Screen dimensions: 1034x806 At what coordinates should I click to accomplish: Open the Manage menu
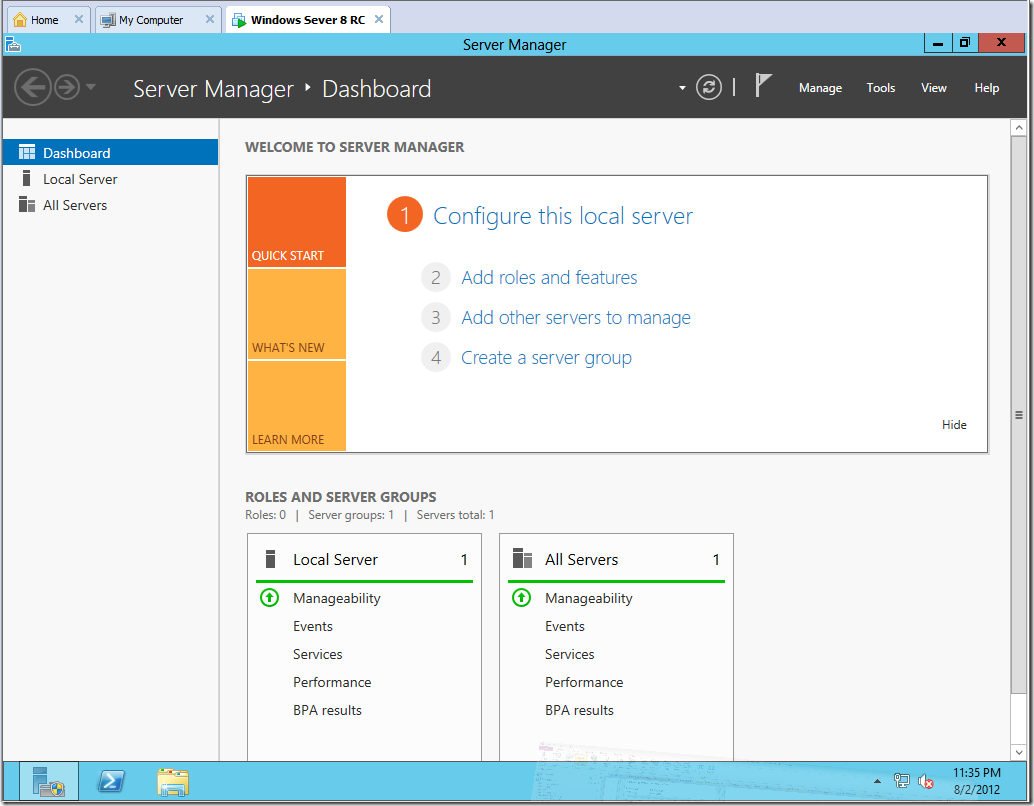[820, 88]
